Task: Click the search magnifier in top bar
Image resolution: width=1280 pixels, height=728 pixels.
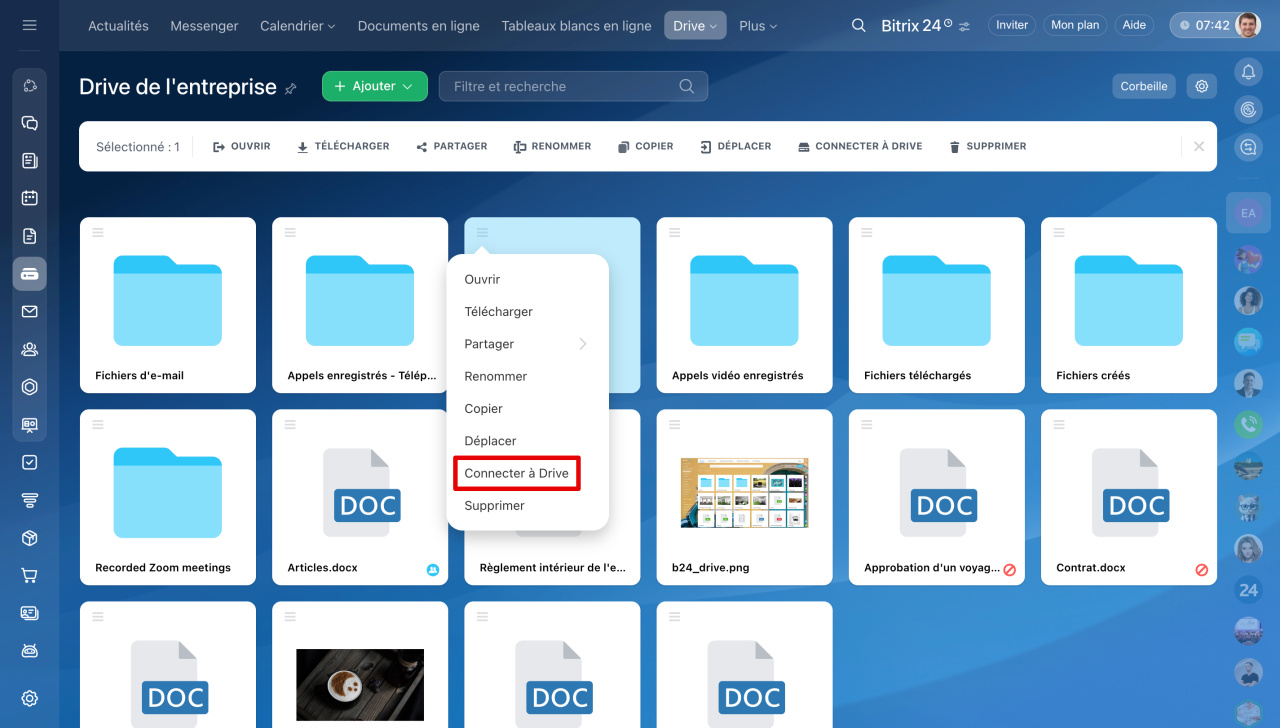Action: 858,26
